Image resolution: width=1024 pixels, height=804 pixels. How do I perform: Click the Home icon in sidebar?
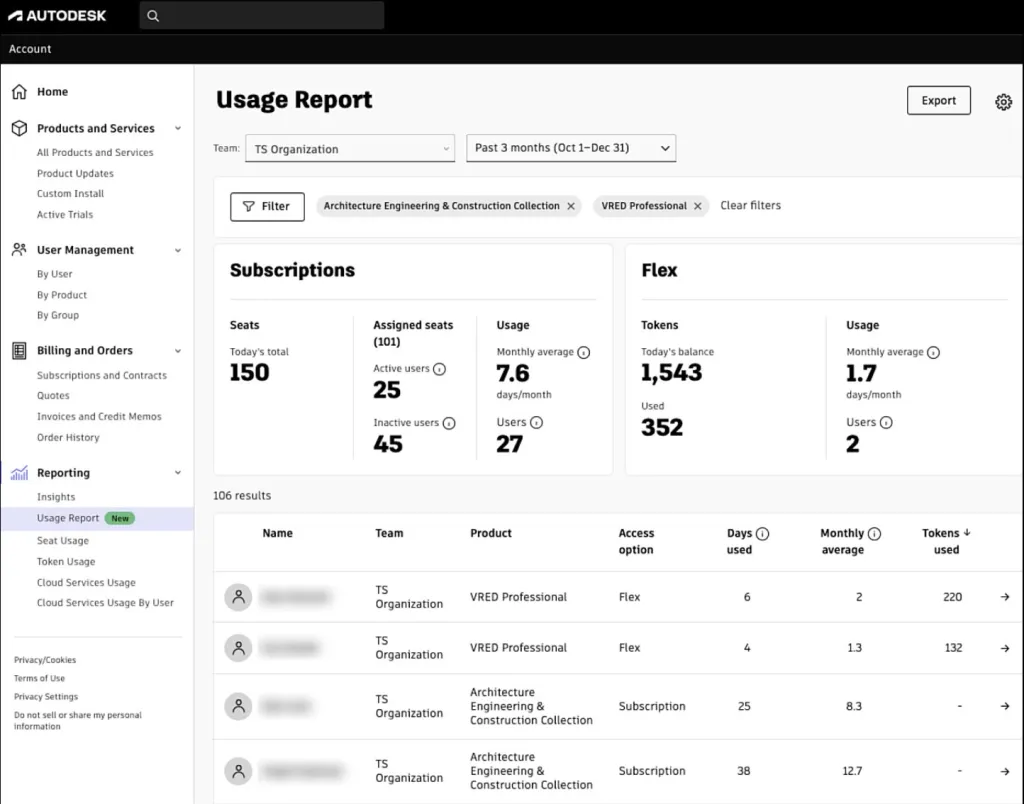(x=19, y=92)
